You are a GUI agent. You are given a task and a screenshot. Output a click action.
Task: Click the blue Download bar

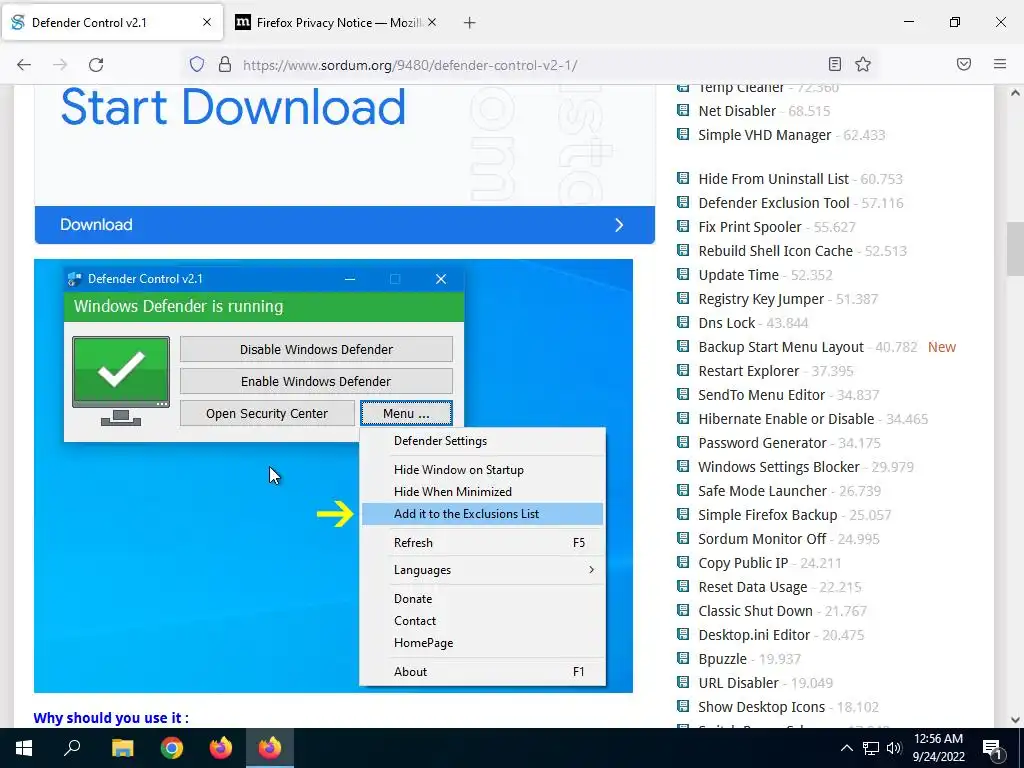(x=345, y=225)
